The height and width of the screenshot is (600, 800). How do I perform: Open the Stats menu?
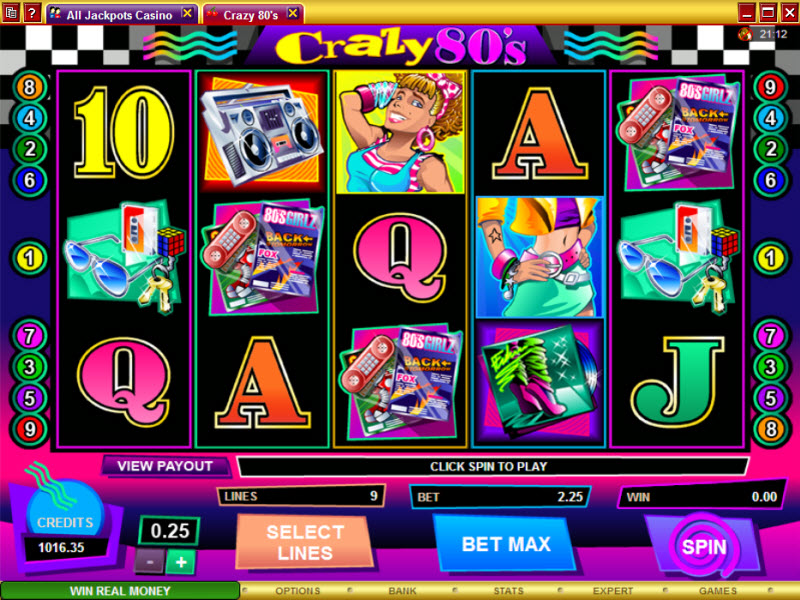pyautogui.click(x=508, y=591)
